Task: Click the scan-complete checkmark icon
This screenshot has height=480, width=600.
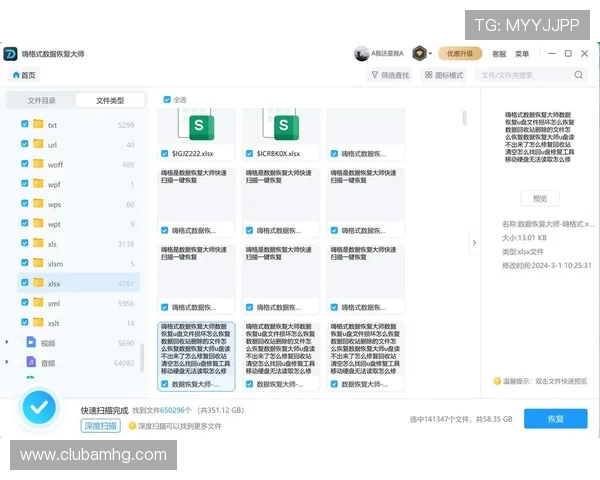Action: click(x=39, y=407)
